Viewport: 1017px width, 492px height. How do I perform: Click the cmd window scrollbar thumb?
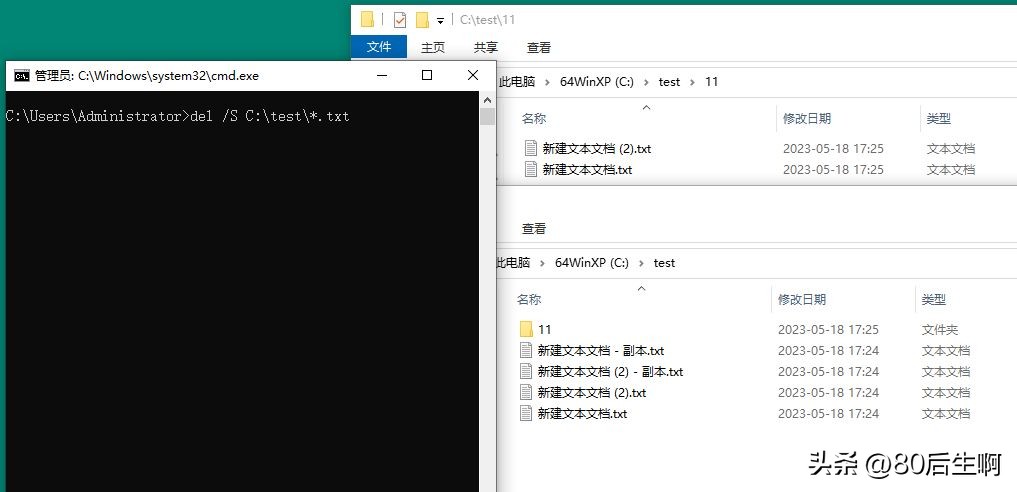(487, 117)
